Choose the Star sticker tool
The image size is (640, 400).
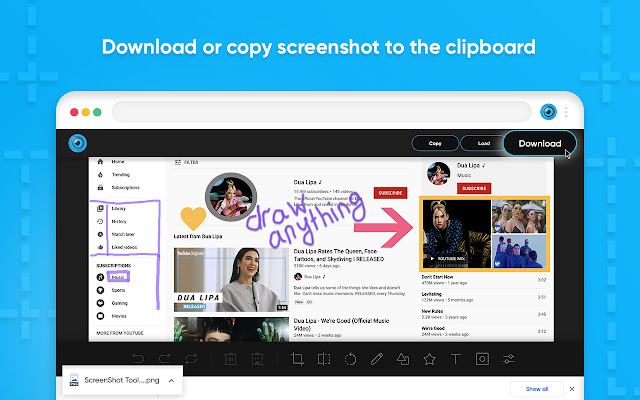429,358
